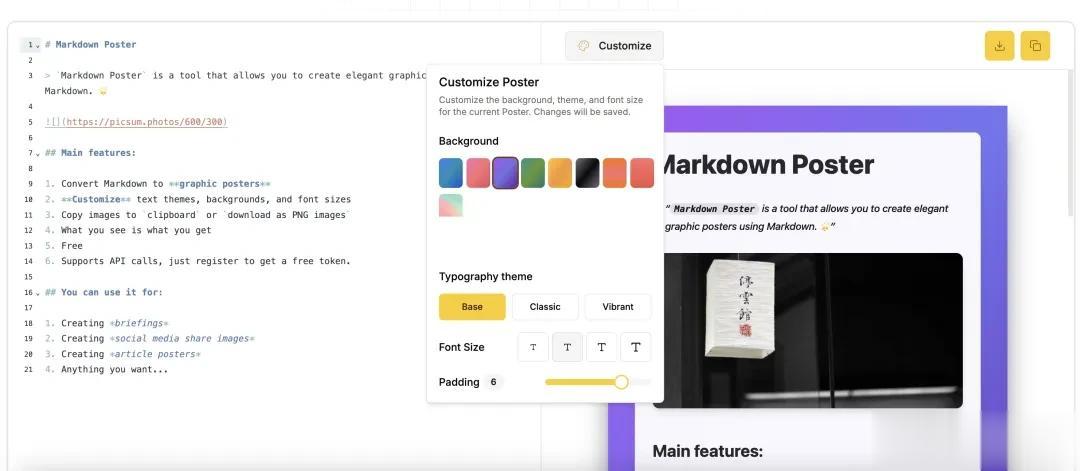Click 'Creating *social media share images*' line

149,338
